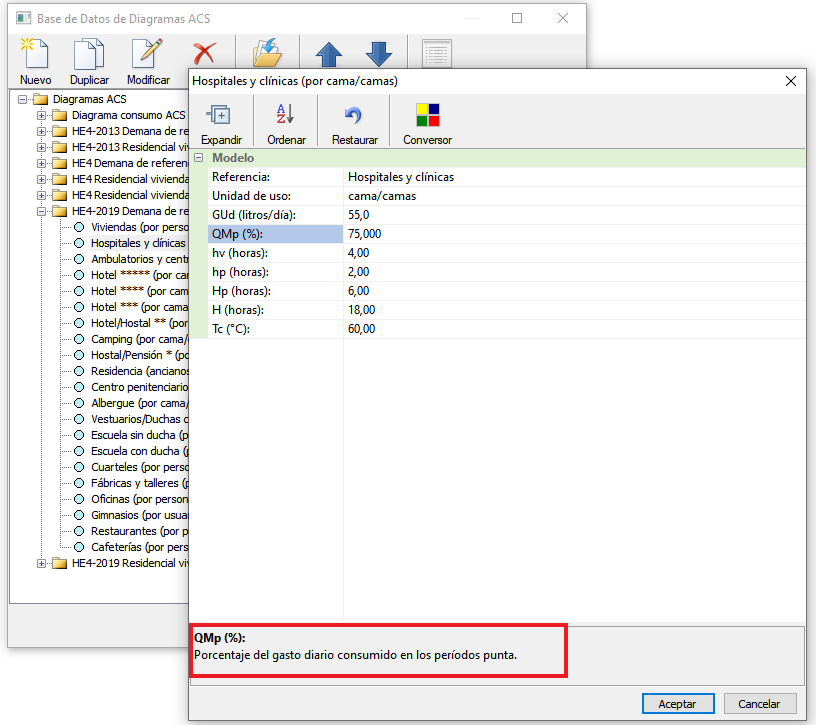The image size is (816, 725).
Task: Click the red X delete icon
Action: tap(204, 54)
